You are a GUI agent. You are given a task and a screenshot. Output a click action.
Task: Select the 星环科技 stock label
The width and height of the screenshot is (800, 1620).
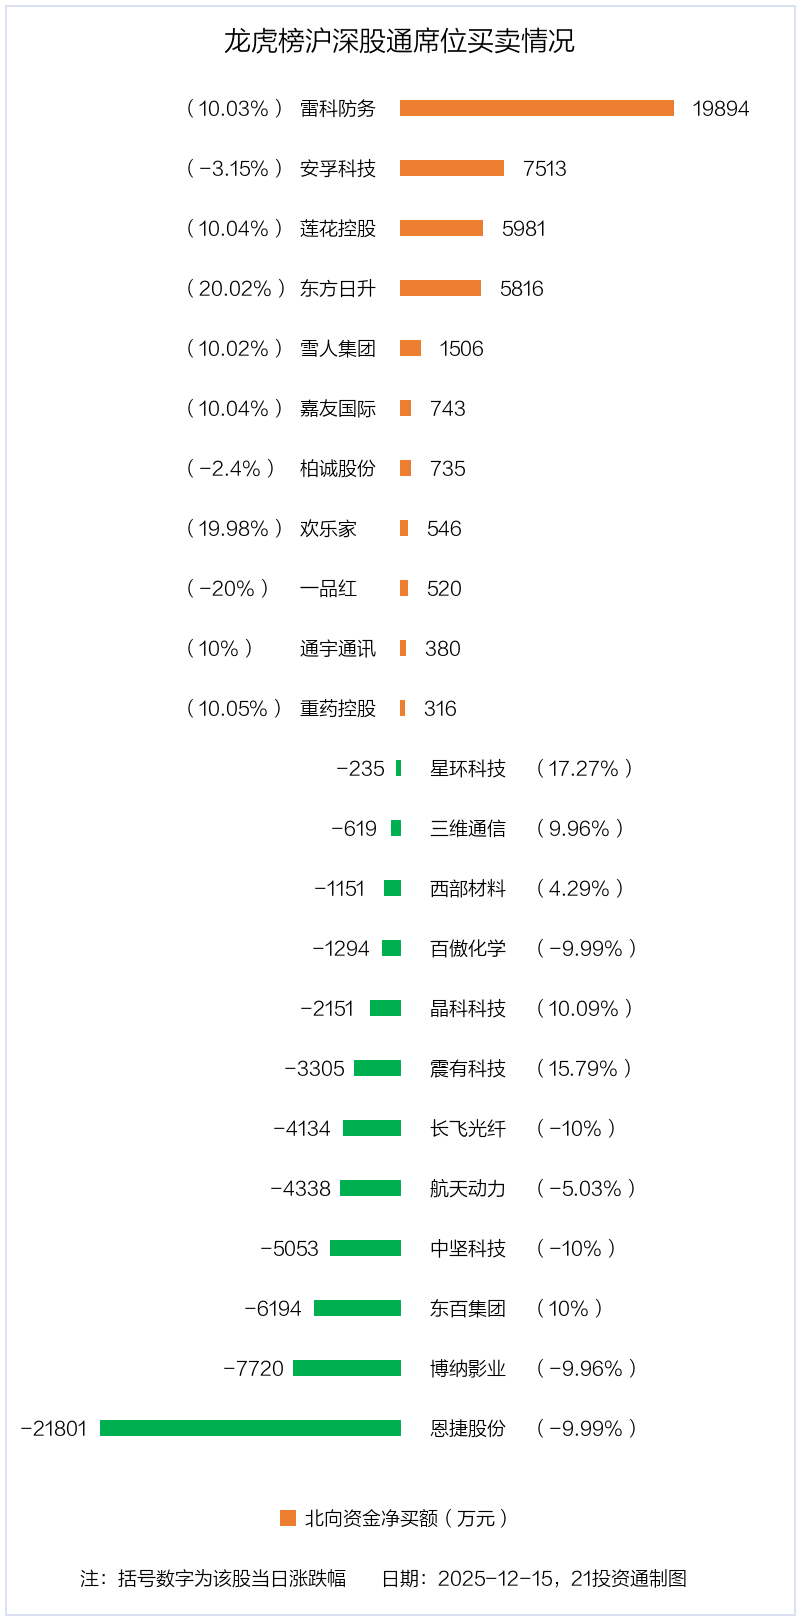pos(468,768)
